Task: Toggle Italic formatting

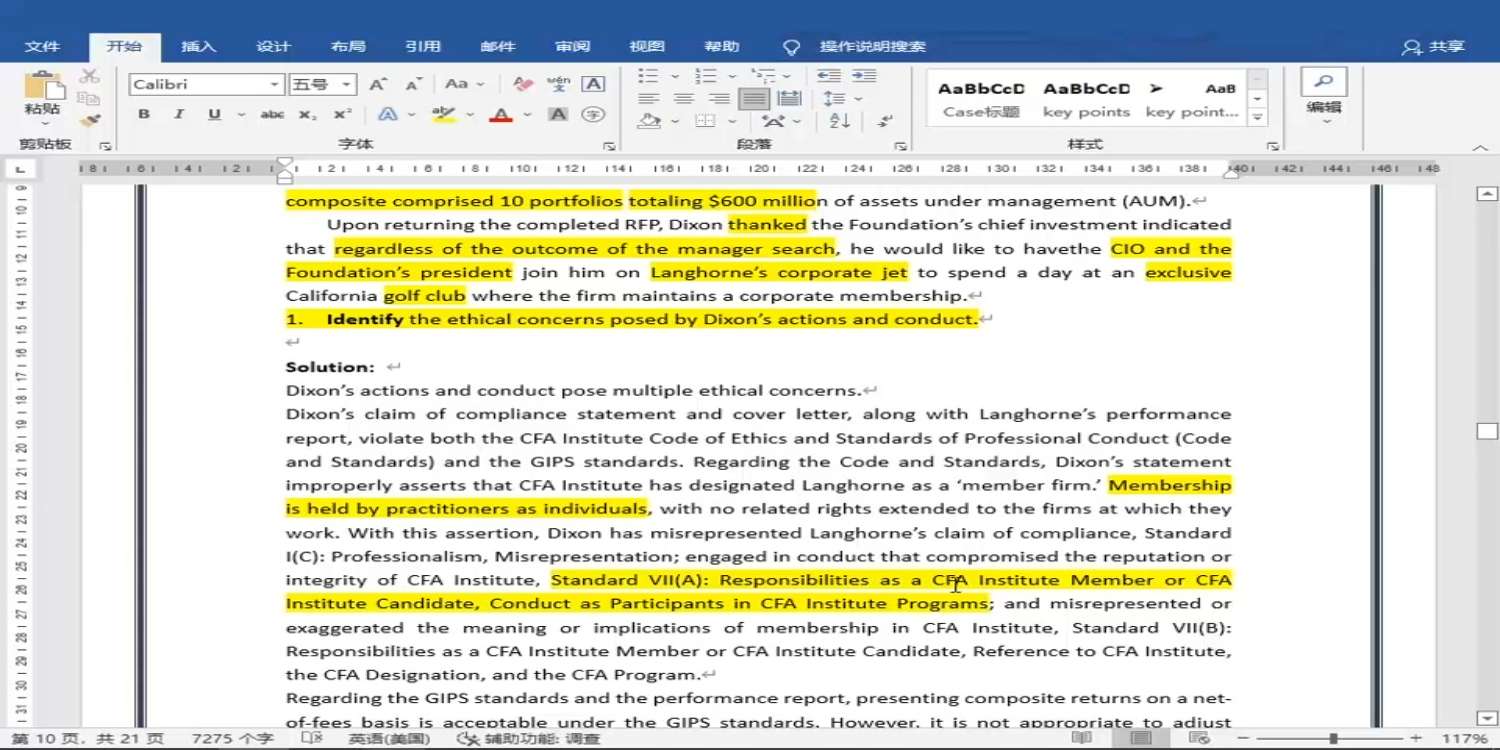Action: pos(179,115)
